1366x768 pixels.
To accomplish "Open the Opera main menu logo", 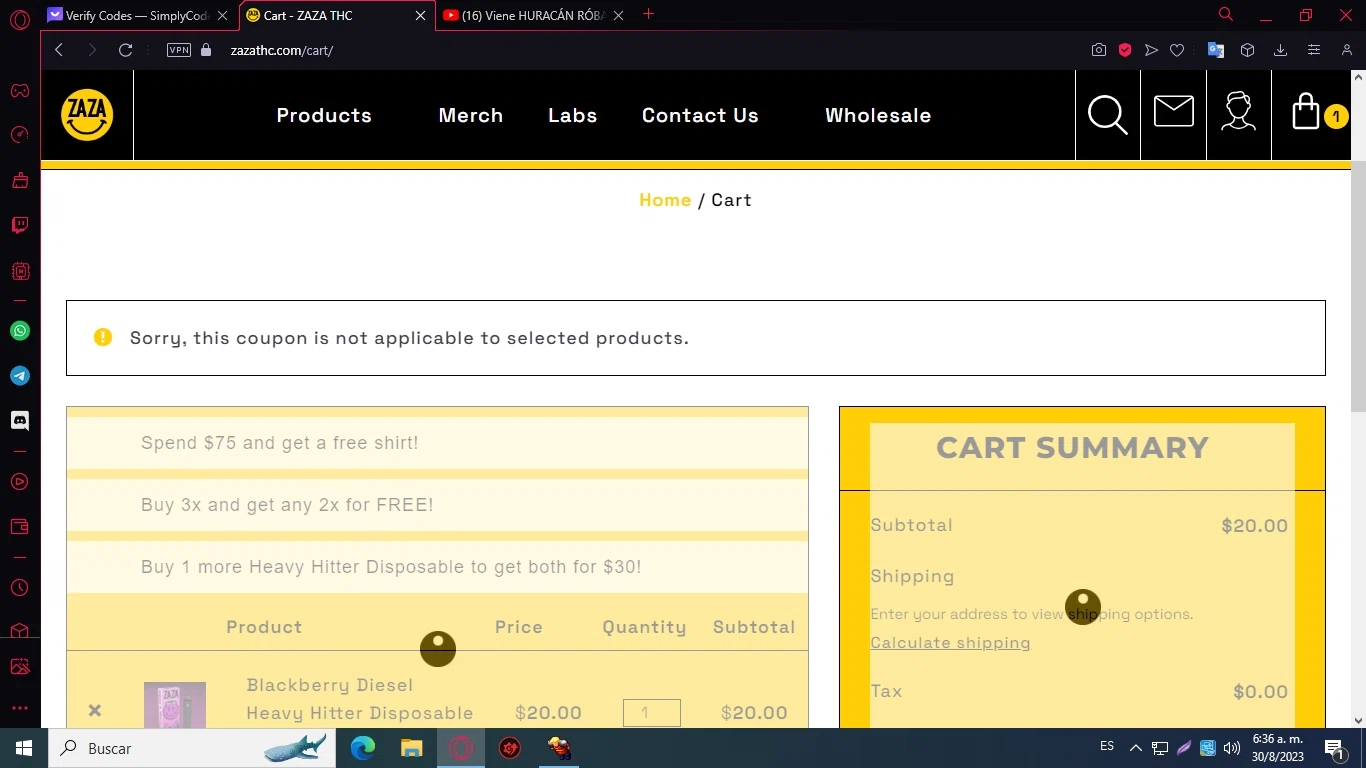I will click(20, 20).
